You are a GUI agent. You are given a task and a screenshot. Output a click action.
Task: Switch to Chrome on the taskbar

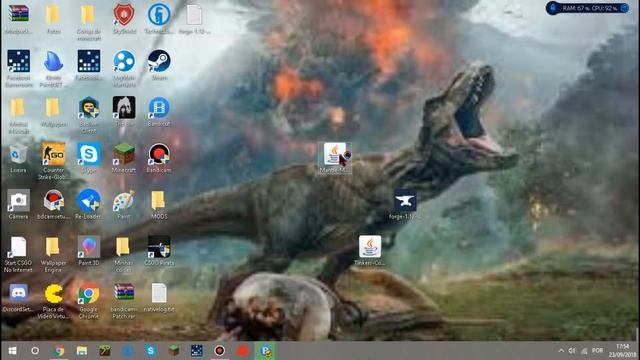click(x=58, y=351)
